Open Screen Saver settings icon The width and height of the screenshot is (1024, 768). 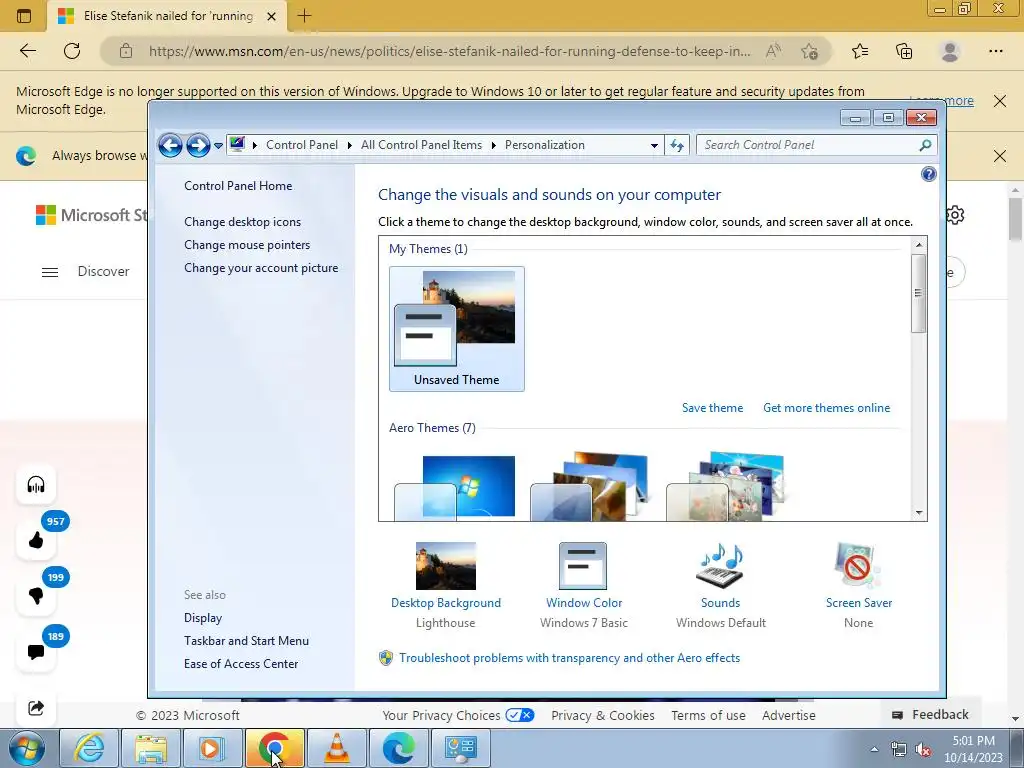(858, 566)
